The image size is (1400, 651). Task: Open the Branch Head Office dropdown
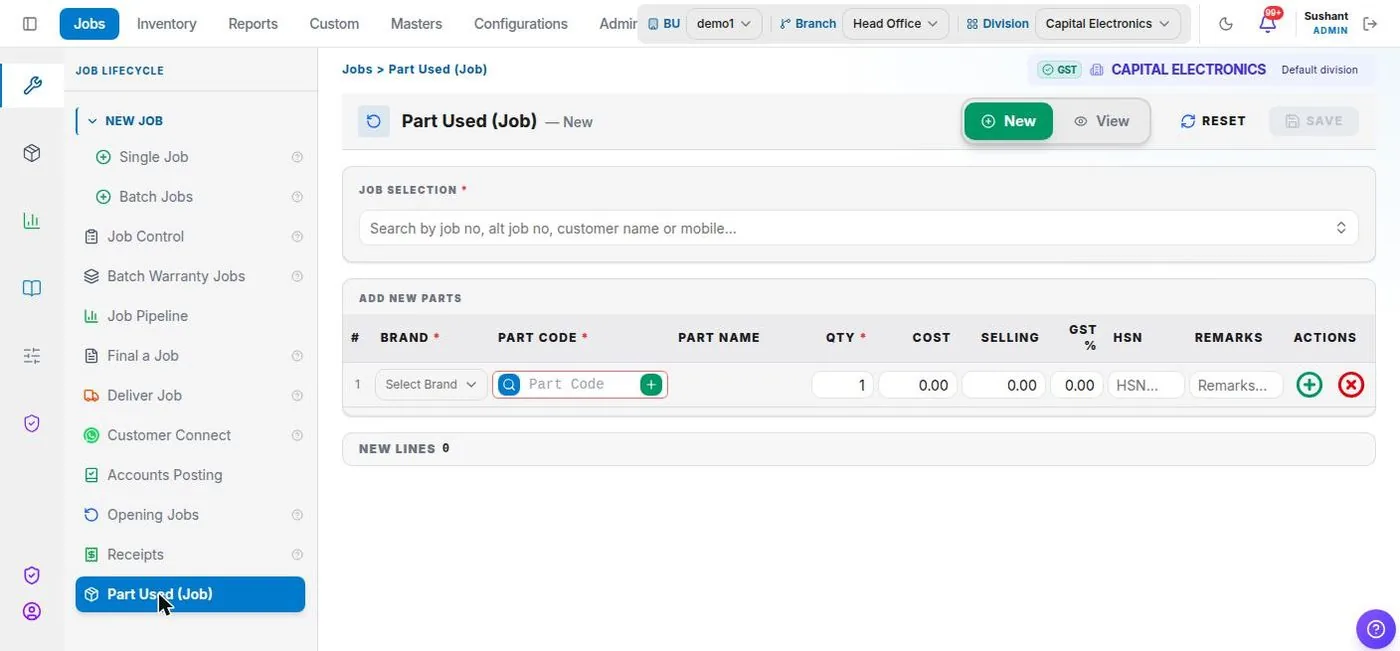pos(895,24)
